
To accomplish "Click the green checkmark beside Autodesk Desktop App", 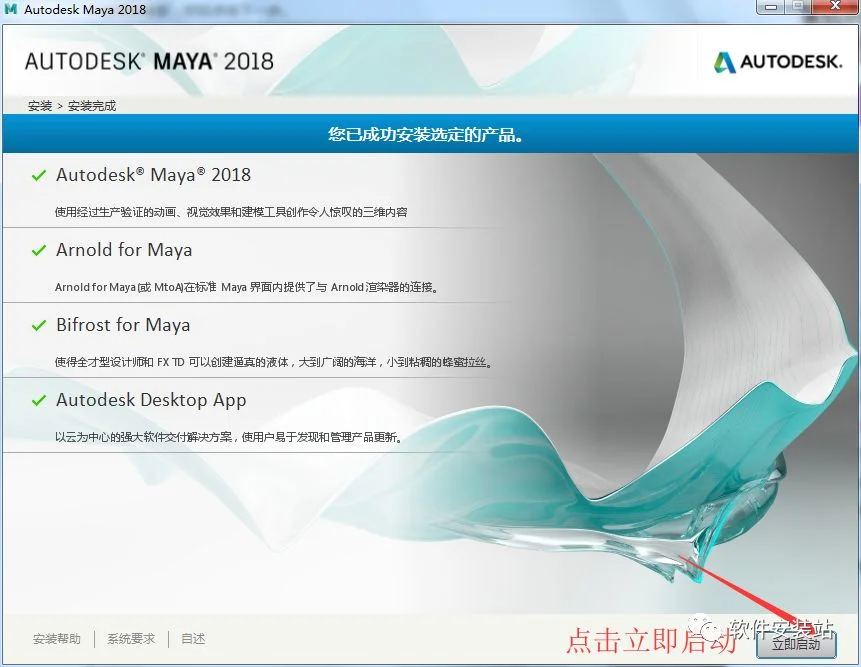I will (x=39, y=401).
